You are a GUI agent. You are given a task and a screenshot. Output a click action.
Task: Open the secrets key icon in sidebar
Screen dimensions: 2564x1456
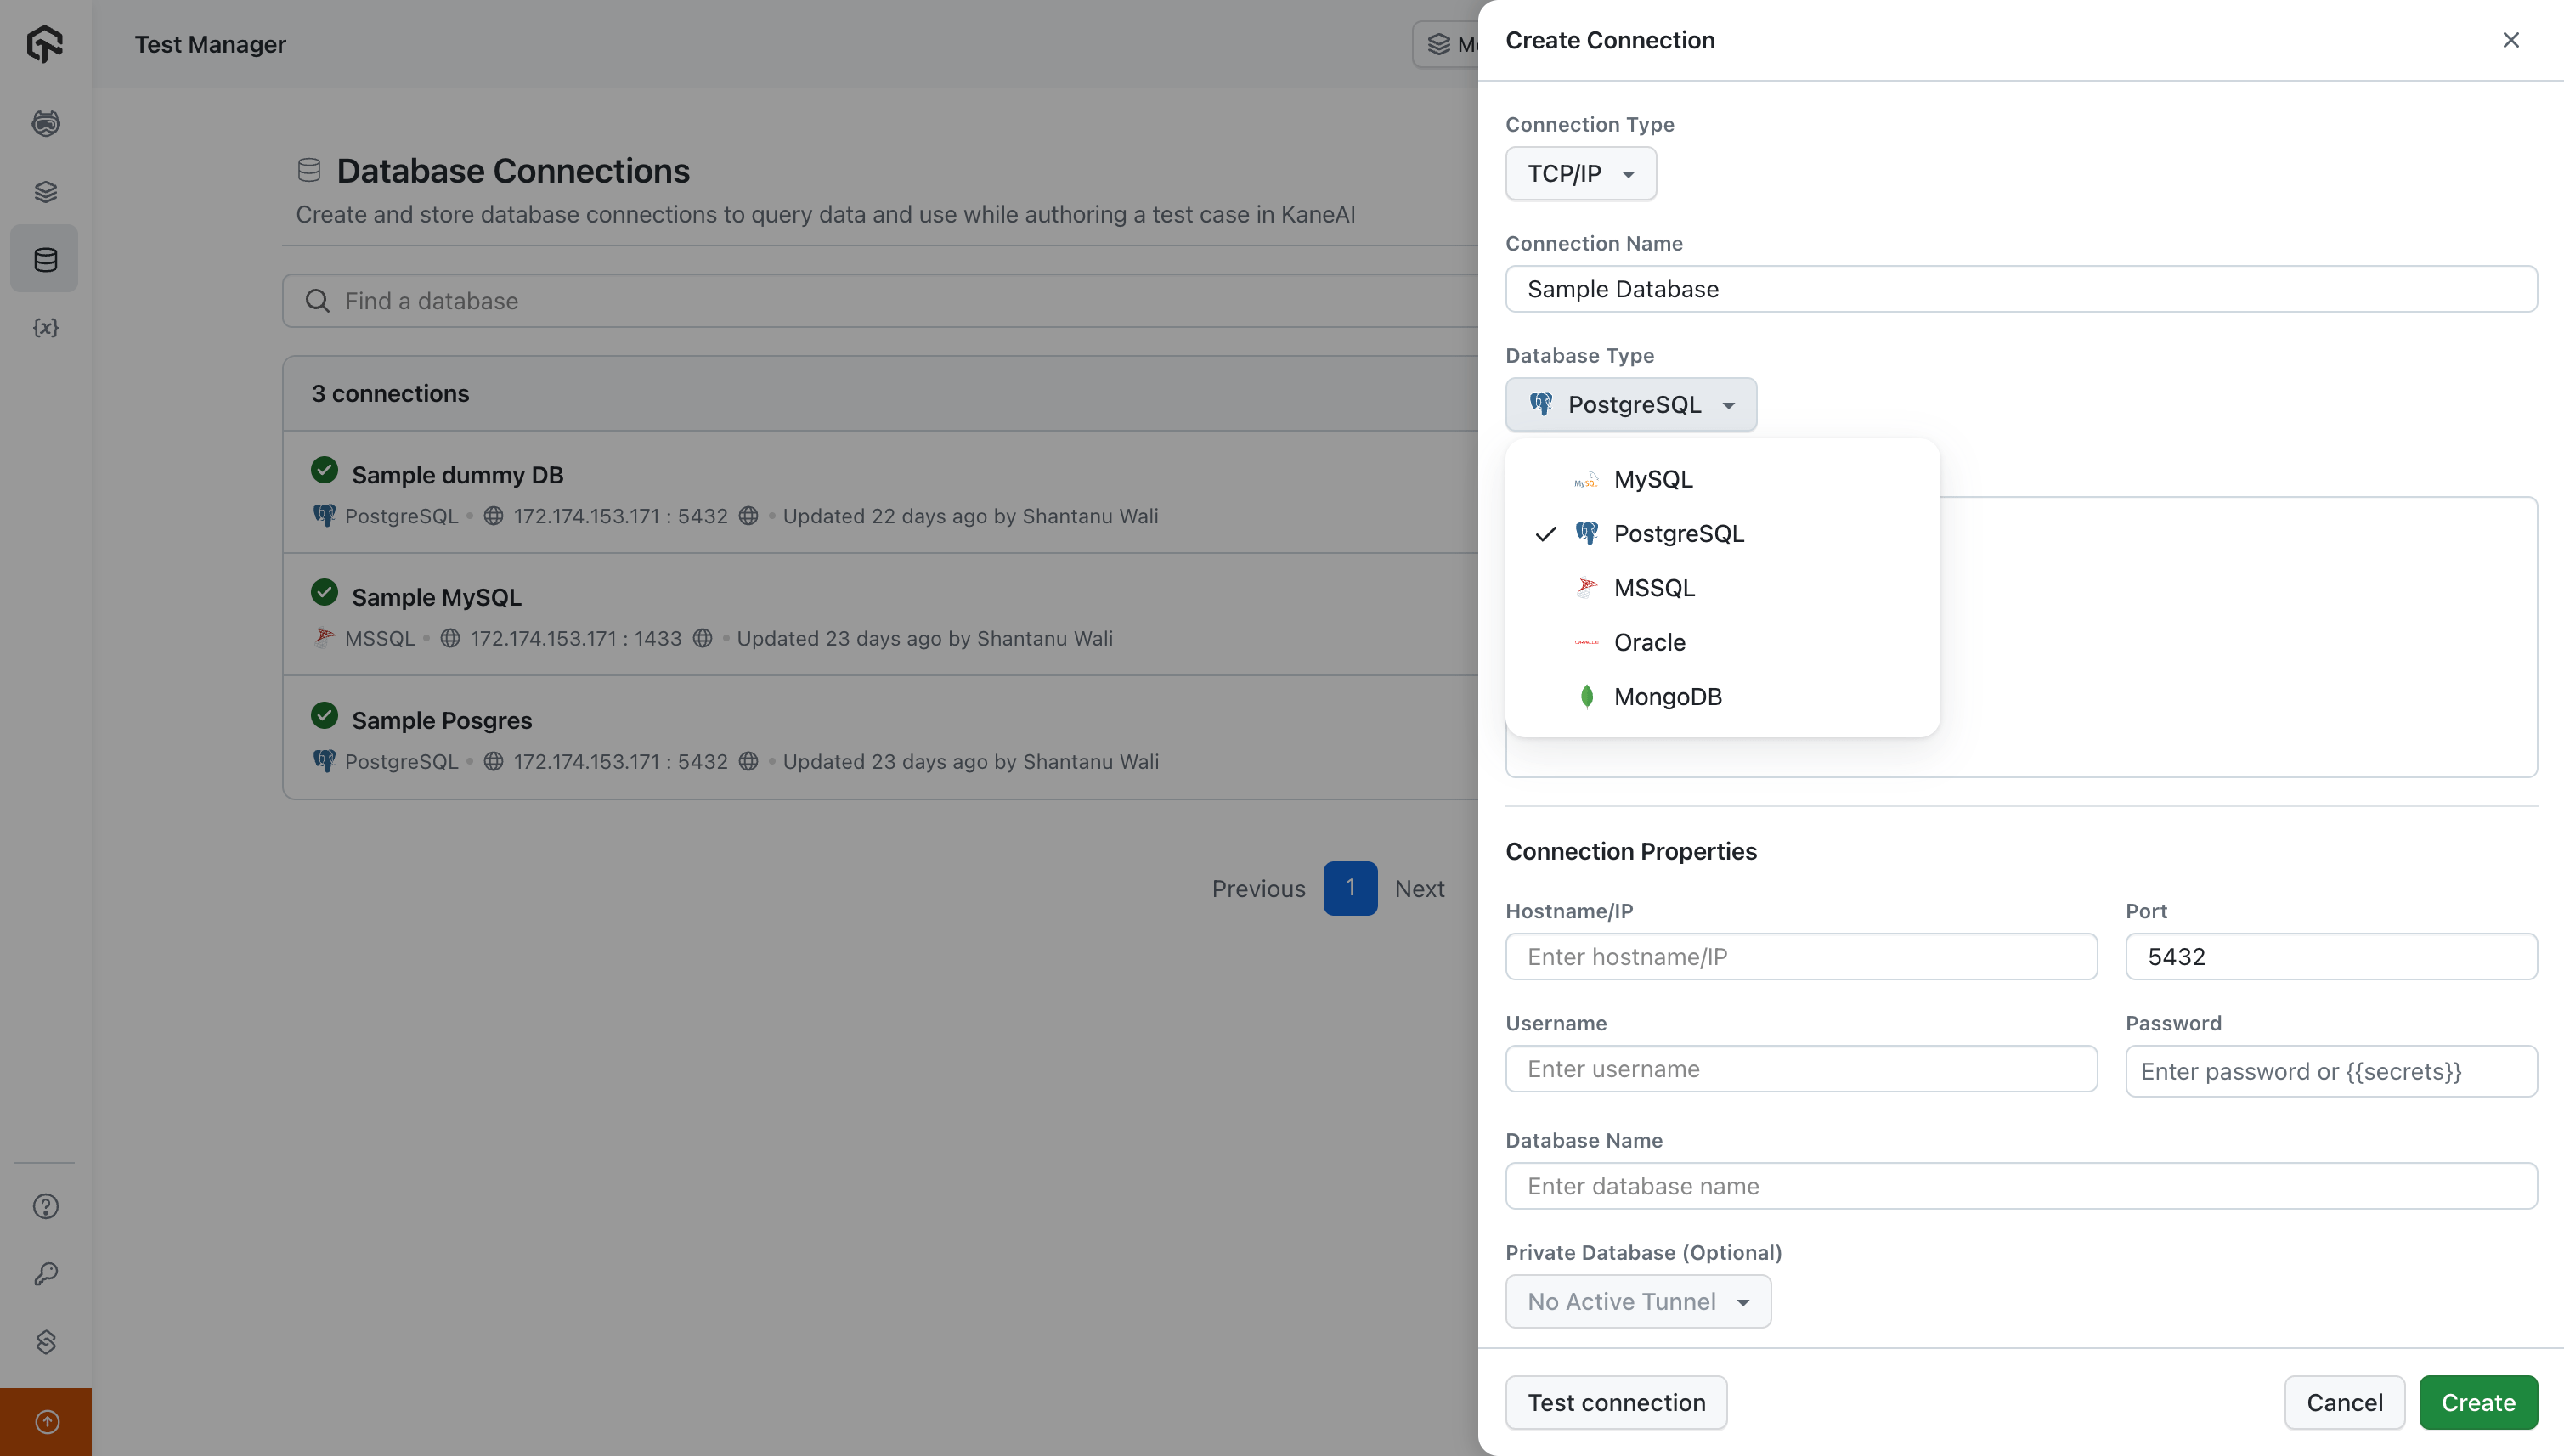[x=45, y=1274]
